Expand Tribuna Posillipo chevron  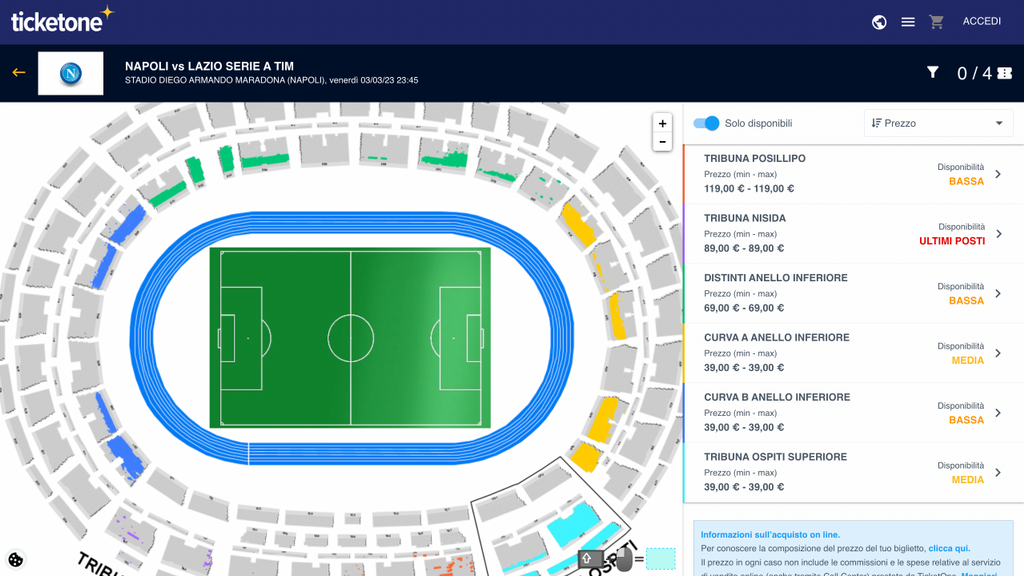998,174
